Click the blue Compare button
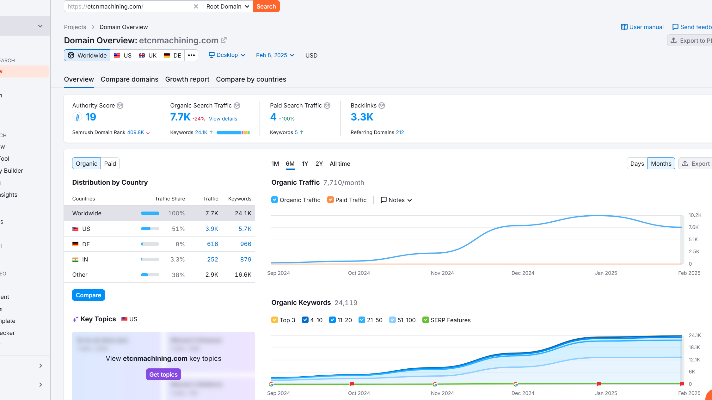 [89, 295]
